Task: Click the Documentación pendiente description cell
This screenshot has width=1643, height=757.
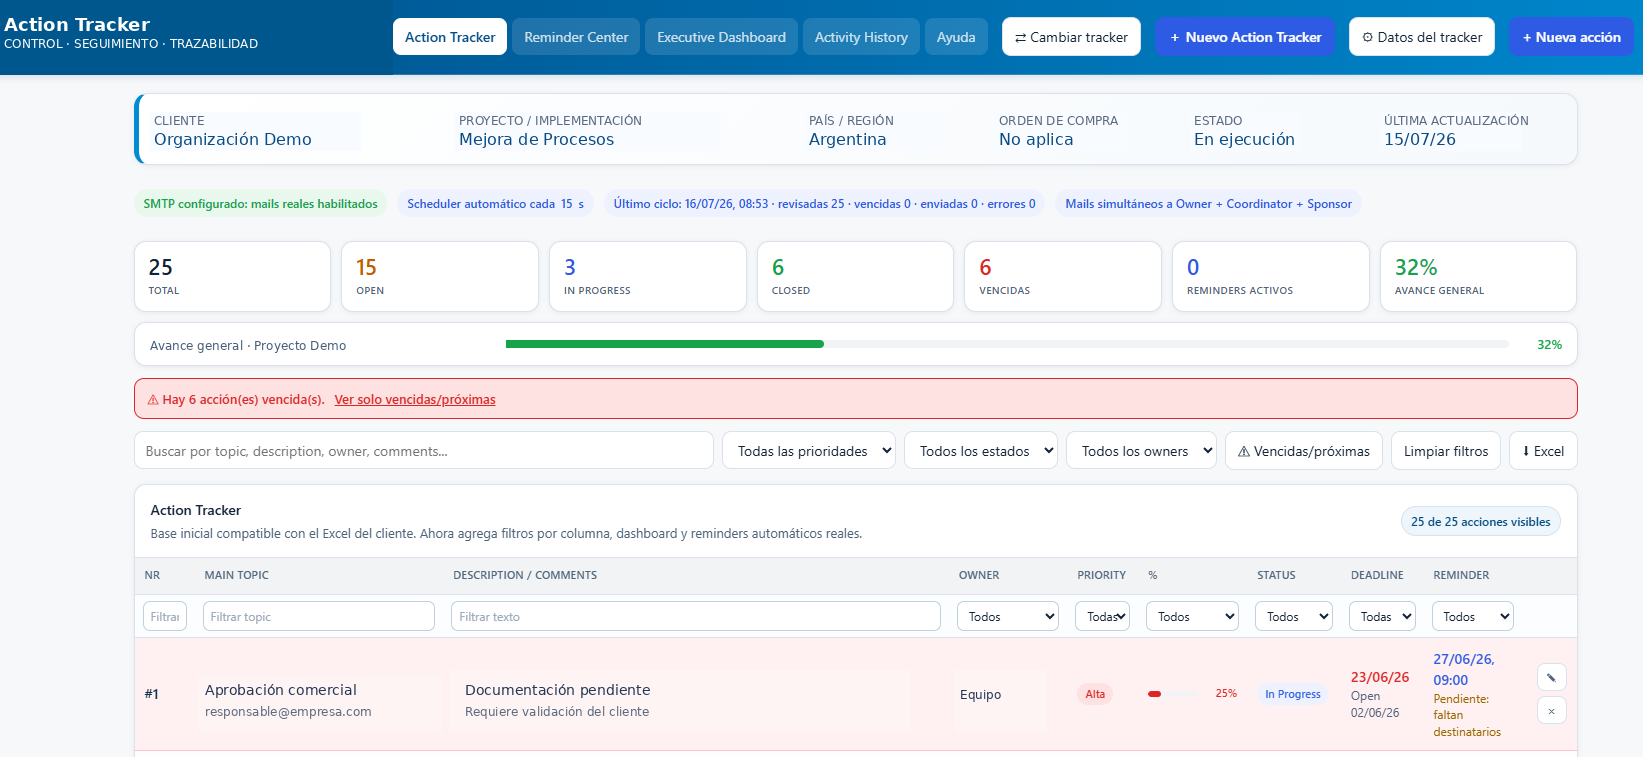Action: 558,690
